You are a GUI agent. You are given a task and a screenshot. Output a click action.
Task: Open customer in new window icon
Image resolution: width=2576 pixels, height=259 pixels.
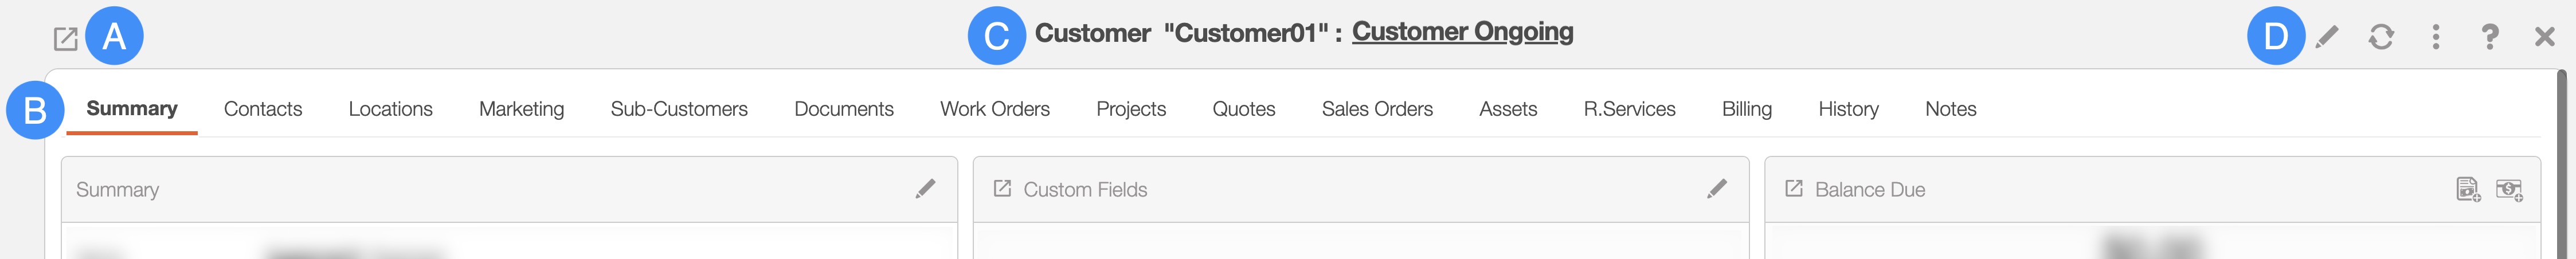pyautogui.click(x=65, y=39)
